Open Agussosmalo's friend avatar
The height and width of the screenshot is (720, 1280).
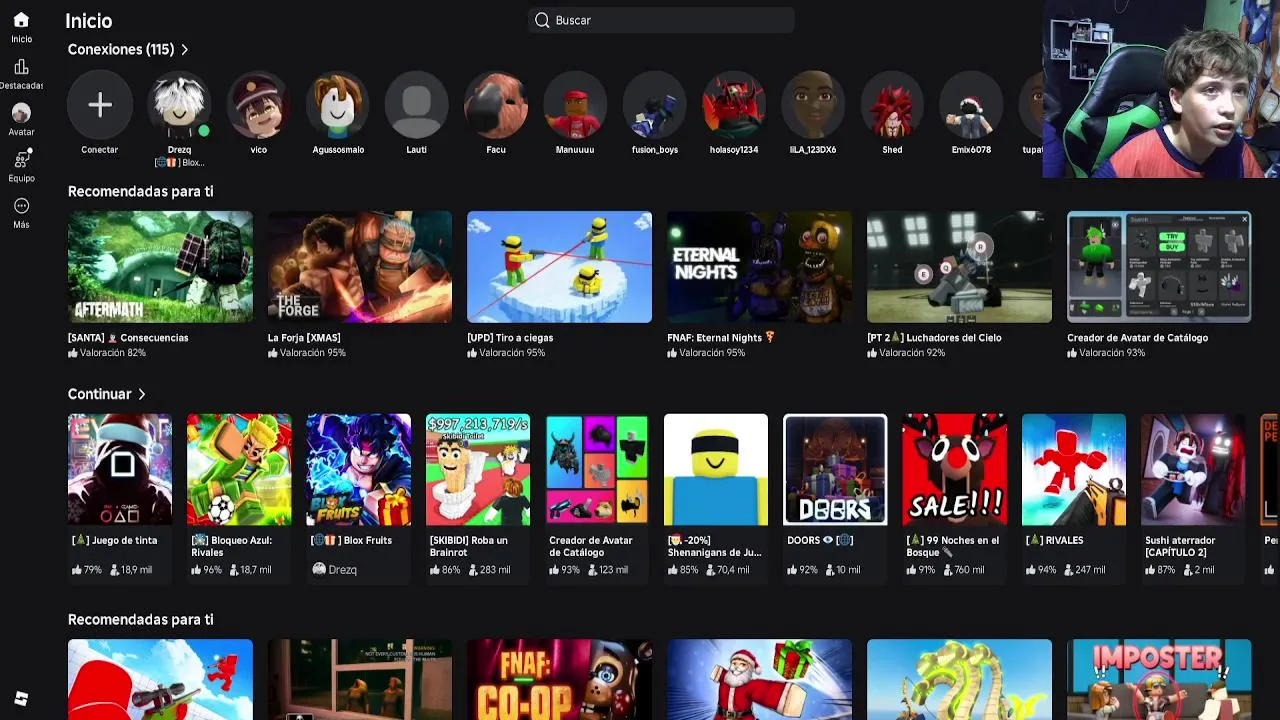click(x=338, y=105)
